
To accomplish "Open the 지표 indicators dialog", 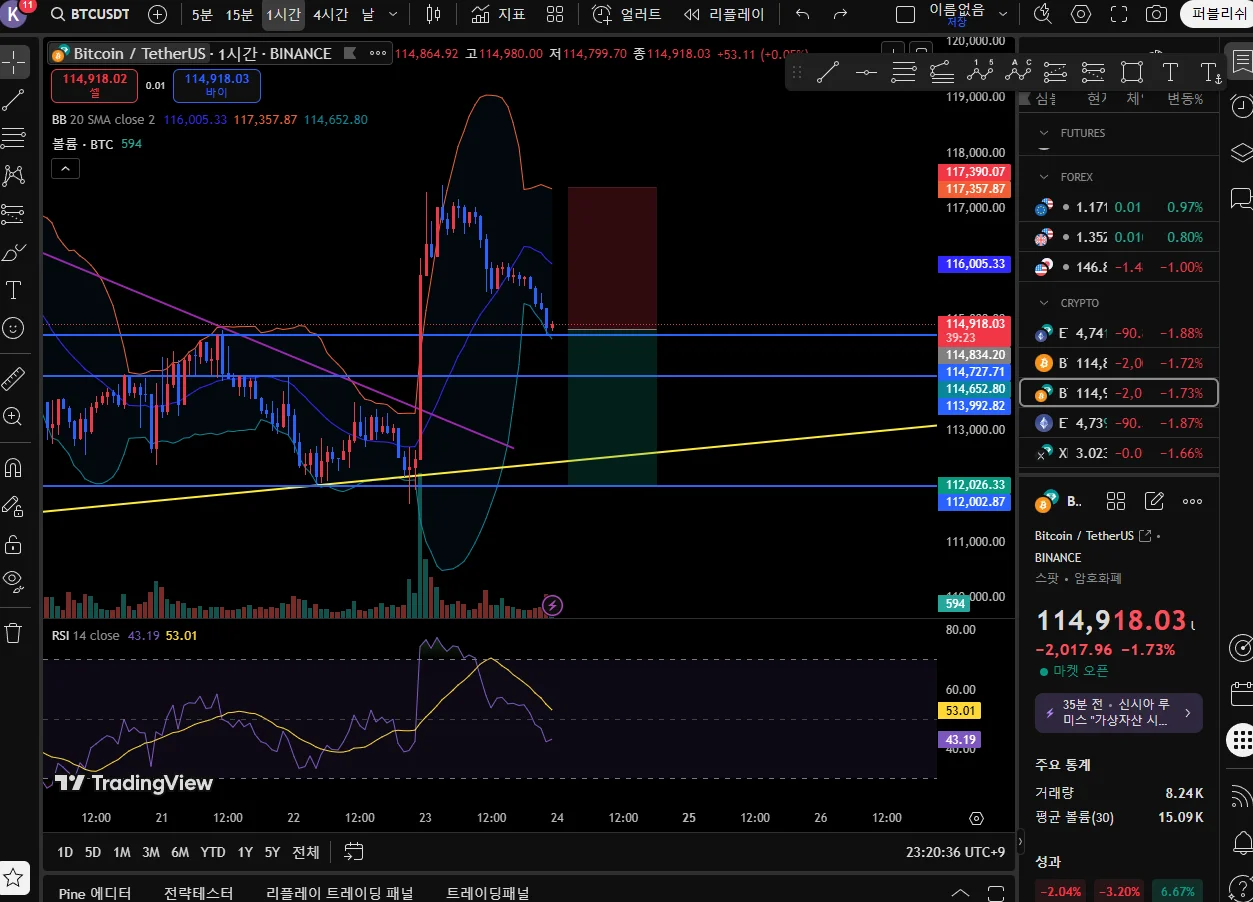I will point(498,14).
